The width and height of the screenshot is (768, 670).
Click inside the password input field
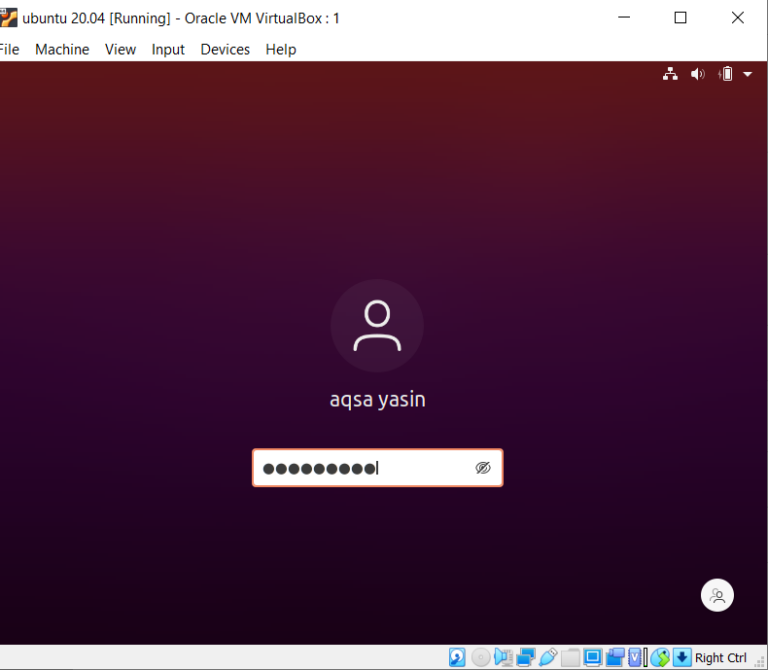coord(360,468)
